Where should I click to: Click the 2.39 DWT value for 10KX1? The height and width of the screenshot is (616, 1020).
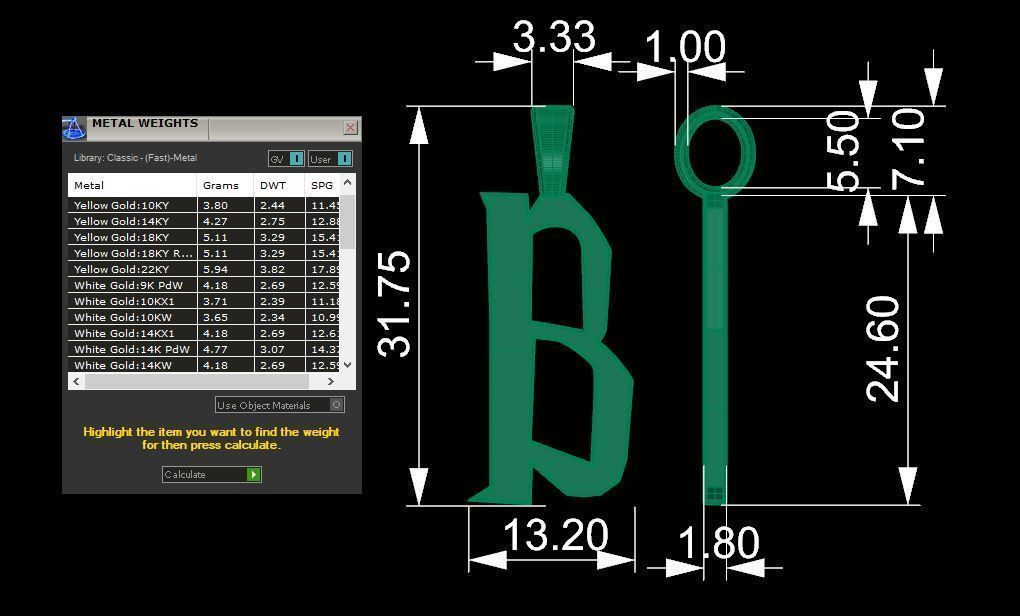pos(273,301)
